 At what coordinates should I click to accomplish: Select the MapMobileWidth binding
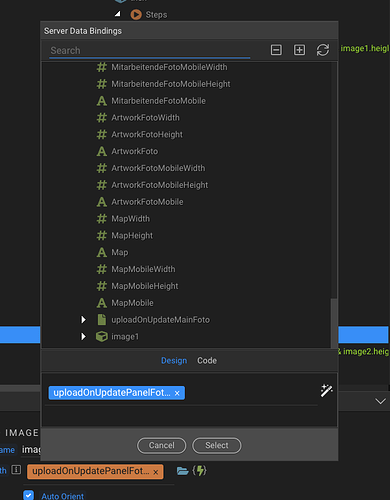click(143, 269)
